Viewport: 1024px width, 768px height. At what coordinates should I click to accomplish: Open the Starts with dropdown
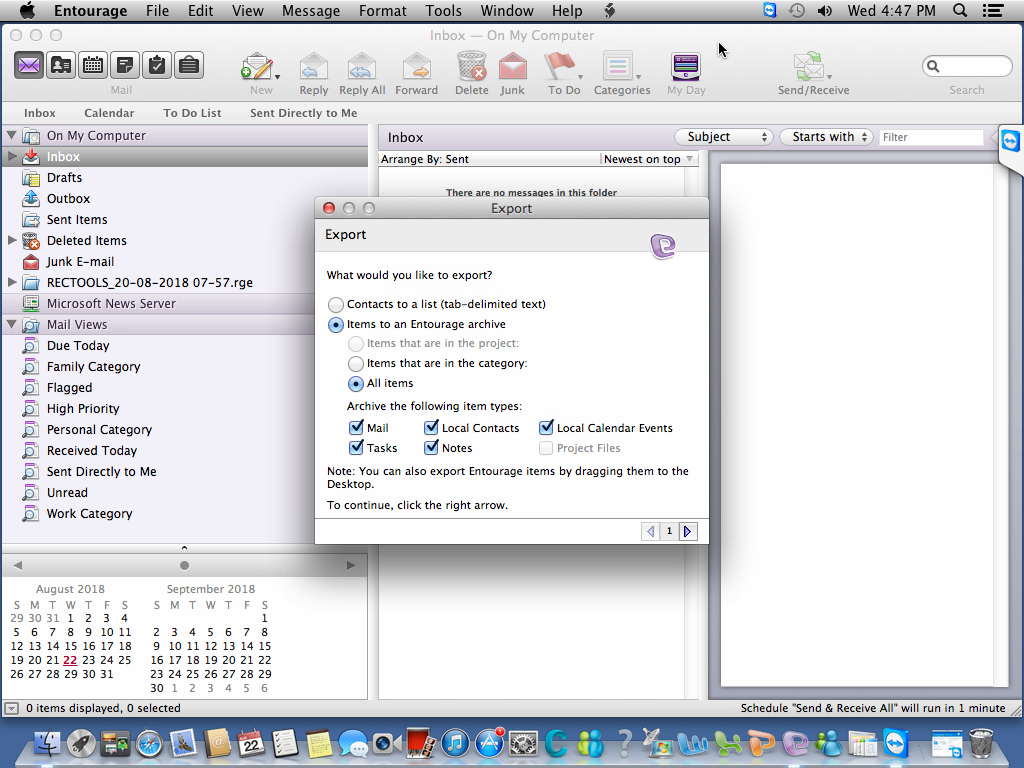tap(826, 137)
